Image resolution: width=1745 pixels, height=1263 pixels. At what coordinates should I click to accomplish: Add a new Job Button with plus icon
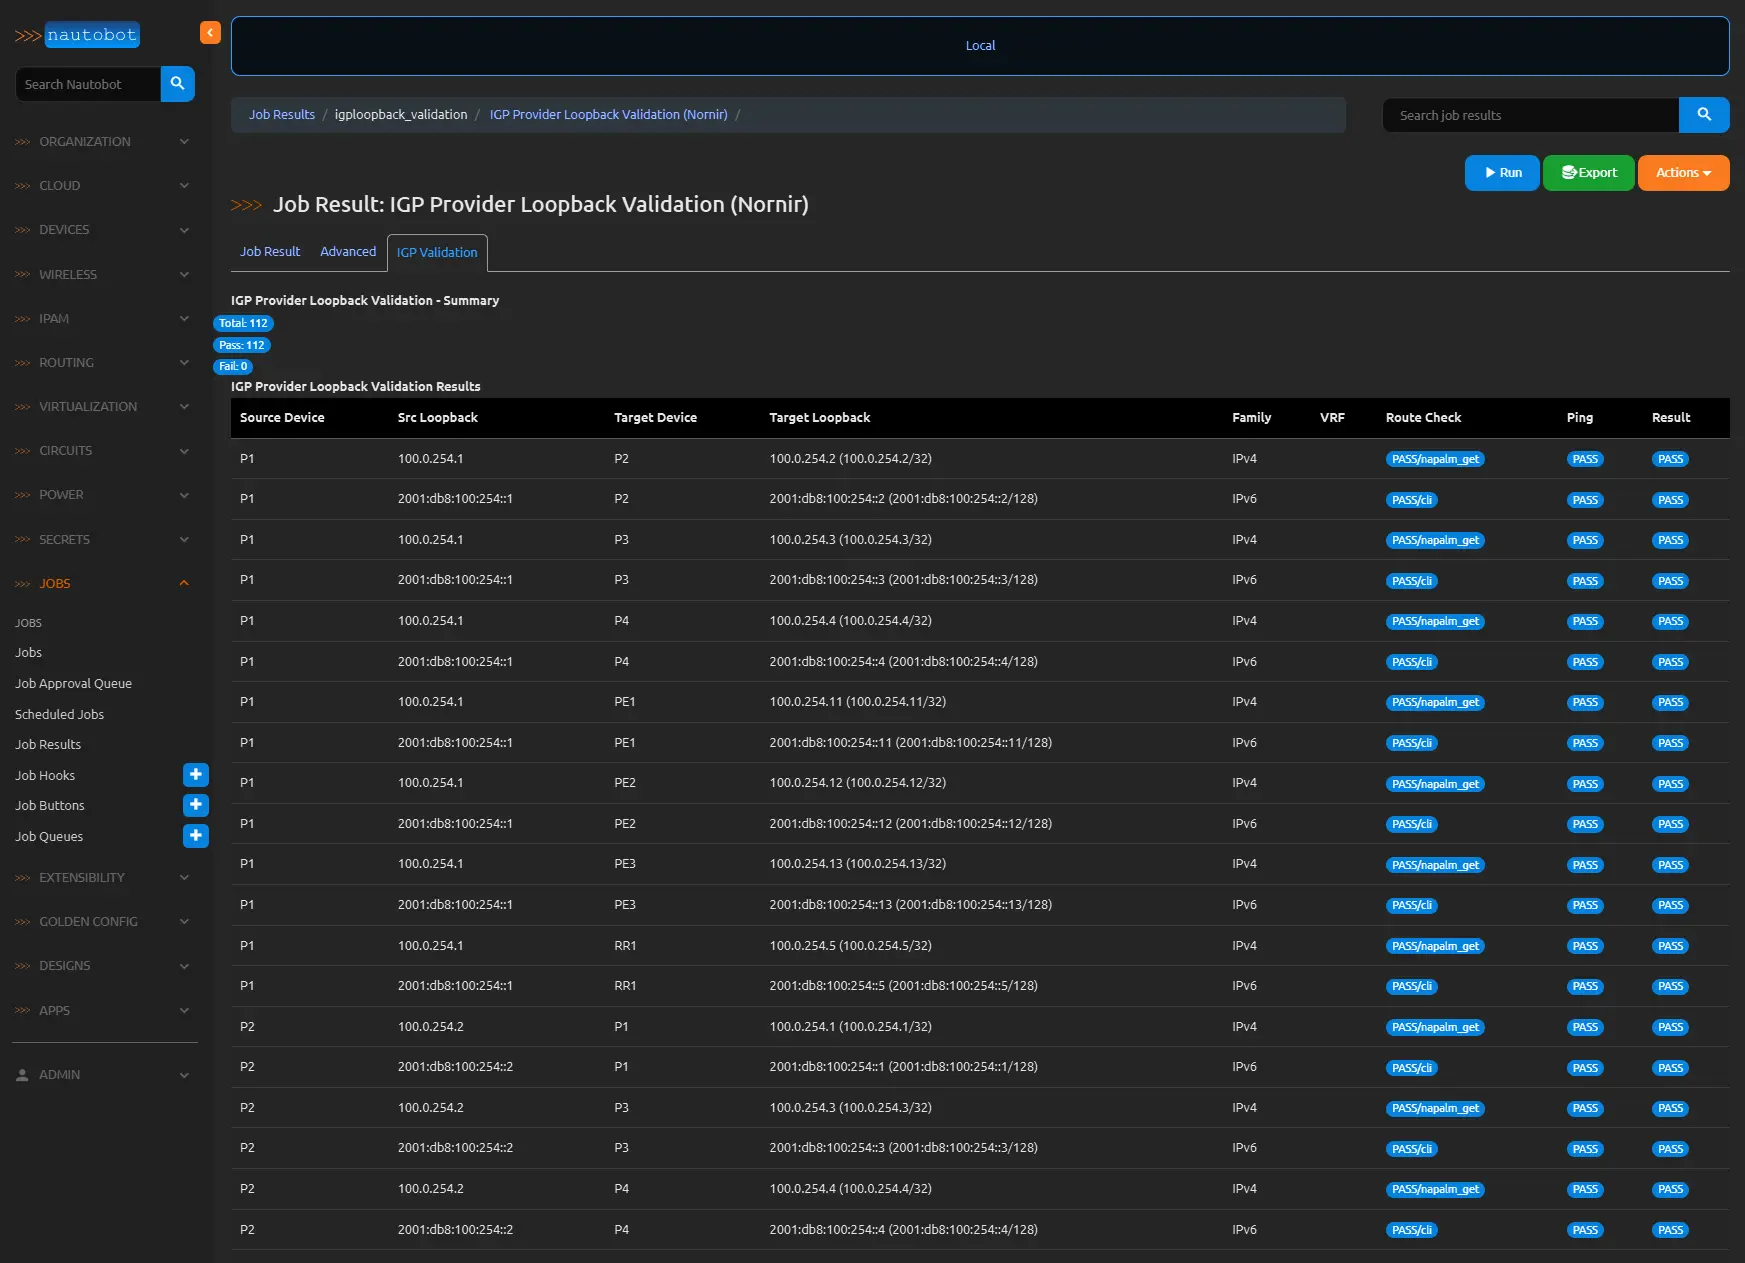click(196, 805)
